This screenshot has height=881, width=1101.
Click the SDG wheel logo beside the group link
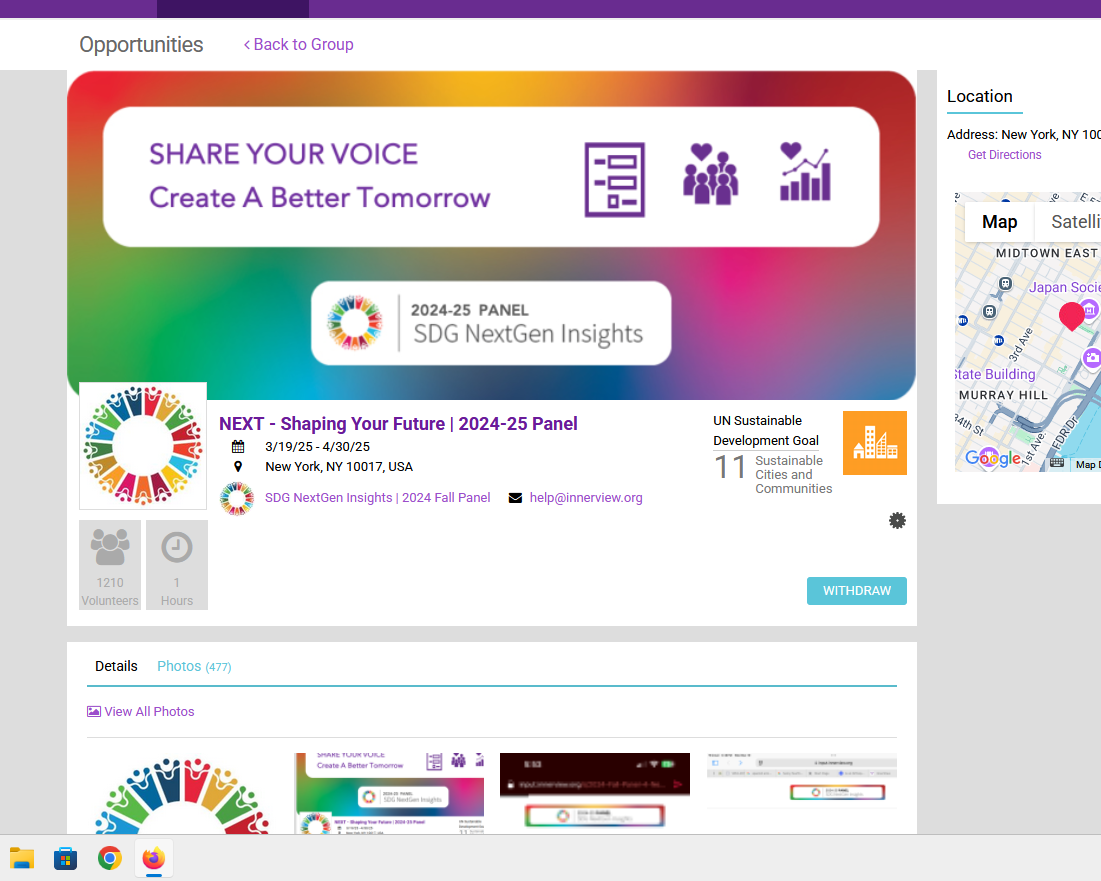[237, 498]
